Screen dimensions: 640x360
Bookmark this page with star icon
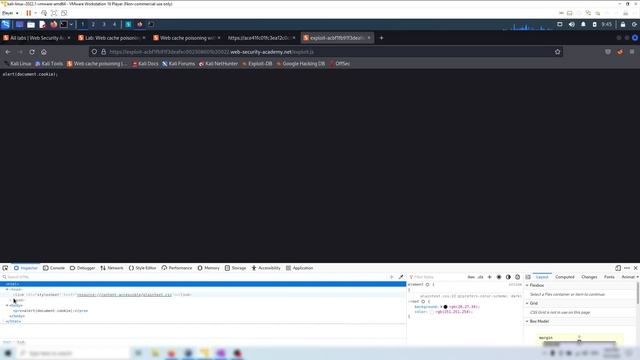pyautogui.click(x=558, y=52)
